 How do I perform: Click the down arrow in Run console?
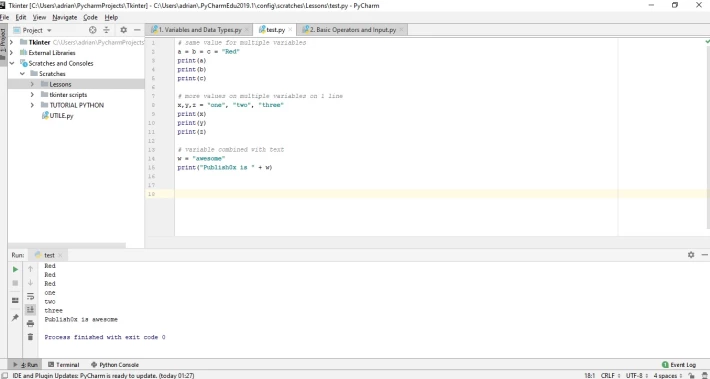click(x=30, y=283)
